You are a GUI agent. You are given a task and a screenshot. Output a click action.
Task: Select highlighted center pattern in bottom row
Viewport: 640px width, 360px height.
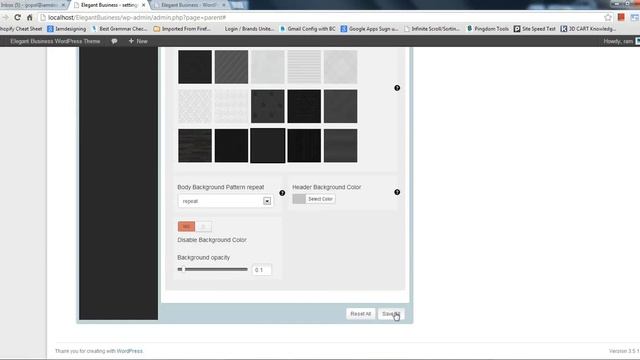[268, 146]
